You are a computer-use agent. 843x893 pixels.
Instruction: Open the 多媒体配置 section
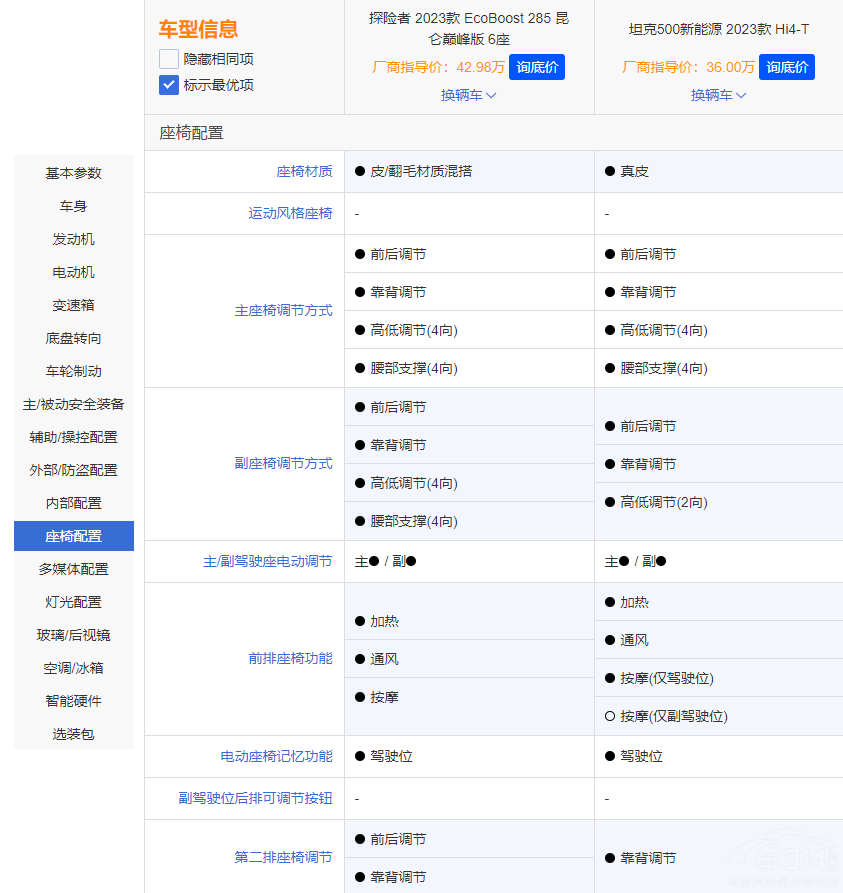click(x=73, y=569)
